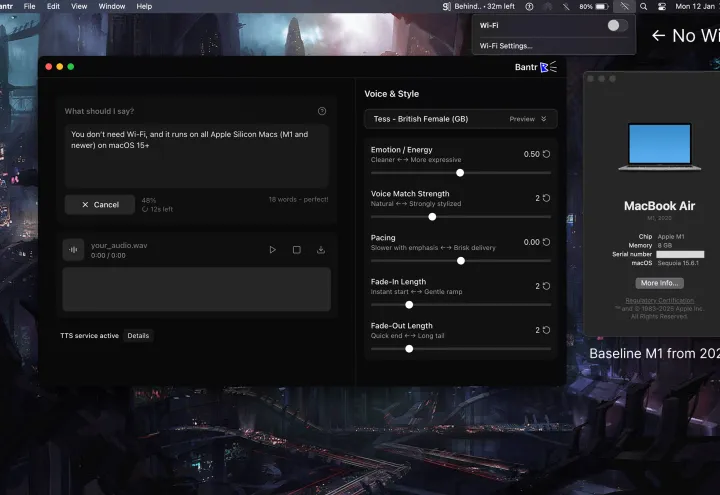This screenshot has height=495, width=720.
Task: Open the File menu
Action: click(29, 6)
